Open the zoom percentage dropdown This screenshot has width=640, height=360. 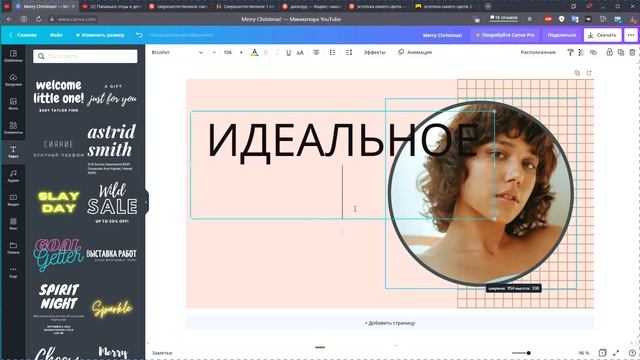pos(584,353)
